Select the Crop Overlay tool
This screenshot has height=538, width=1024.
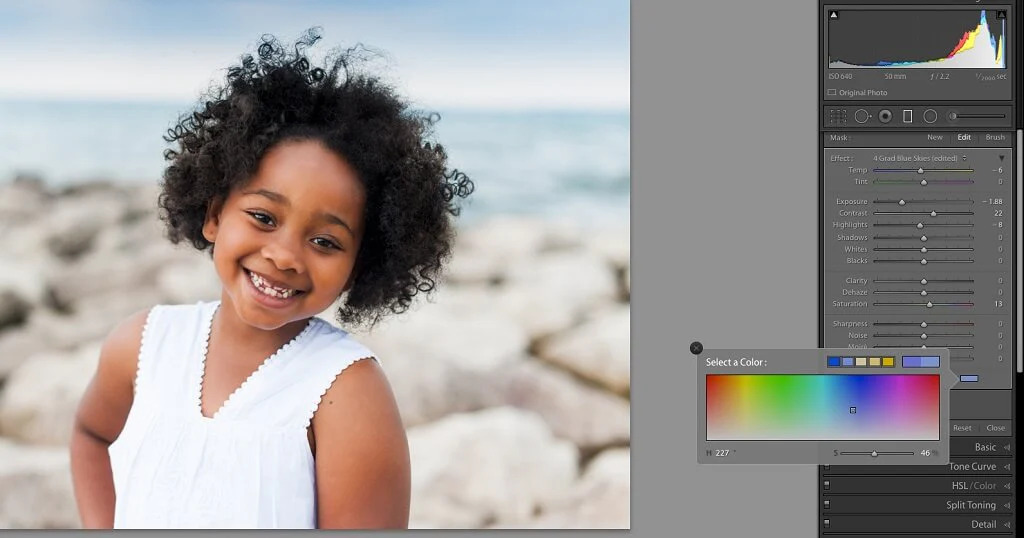(x=838, y=116)
